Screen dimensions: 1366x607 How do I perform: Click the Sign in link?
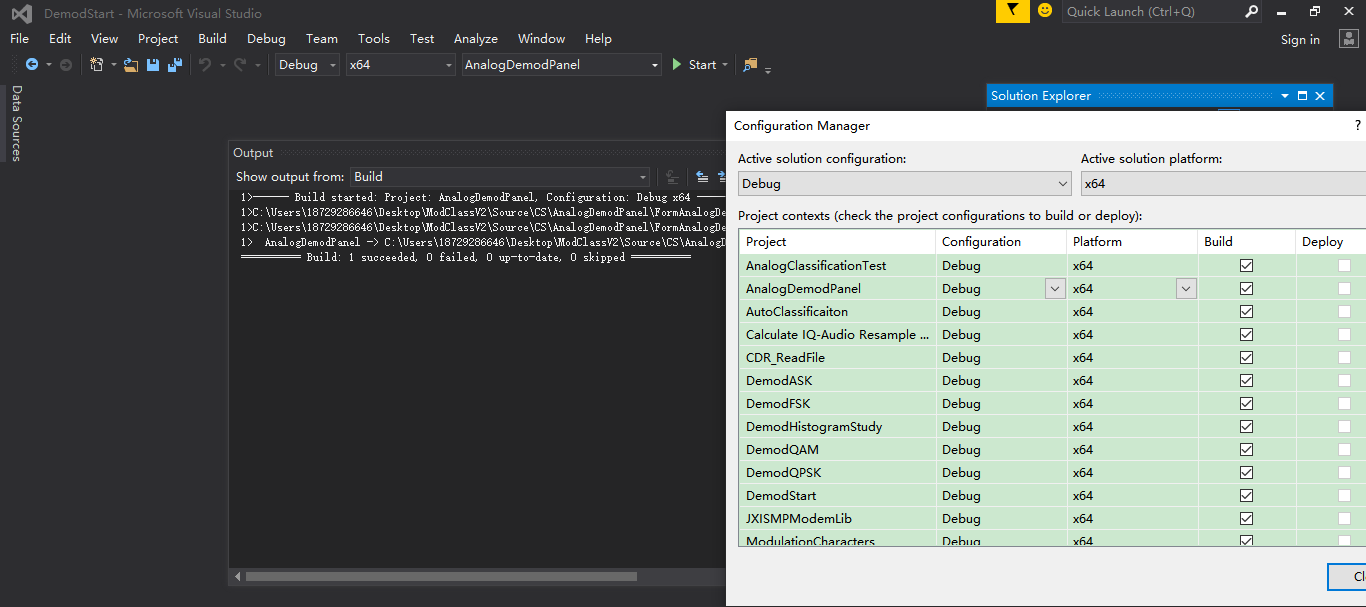coord(1300,40)
